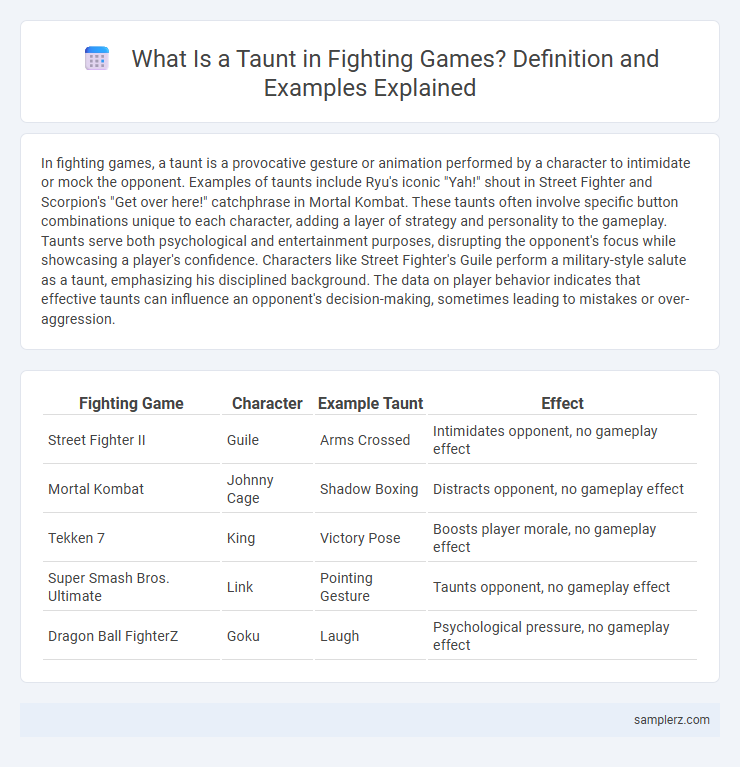Click 'Psychological pressure, no gameplay effect' cell

pos(562,635)
